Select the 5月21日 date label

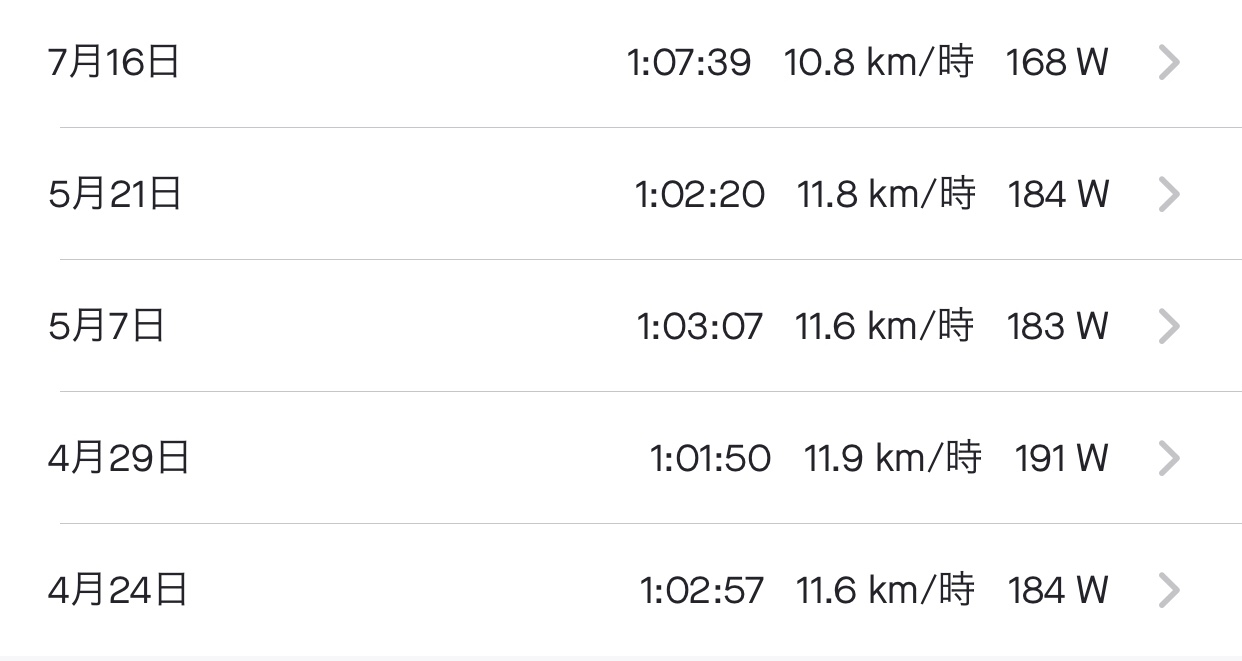point(115,194)
